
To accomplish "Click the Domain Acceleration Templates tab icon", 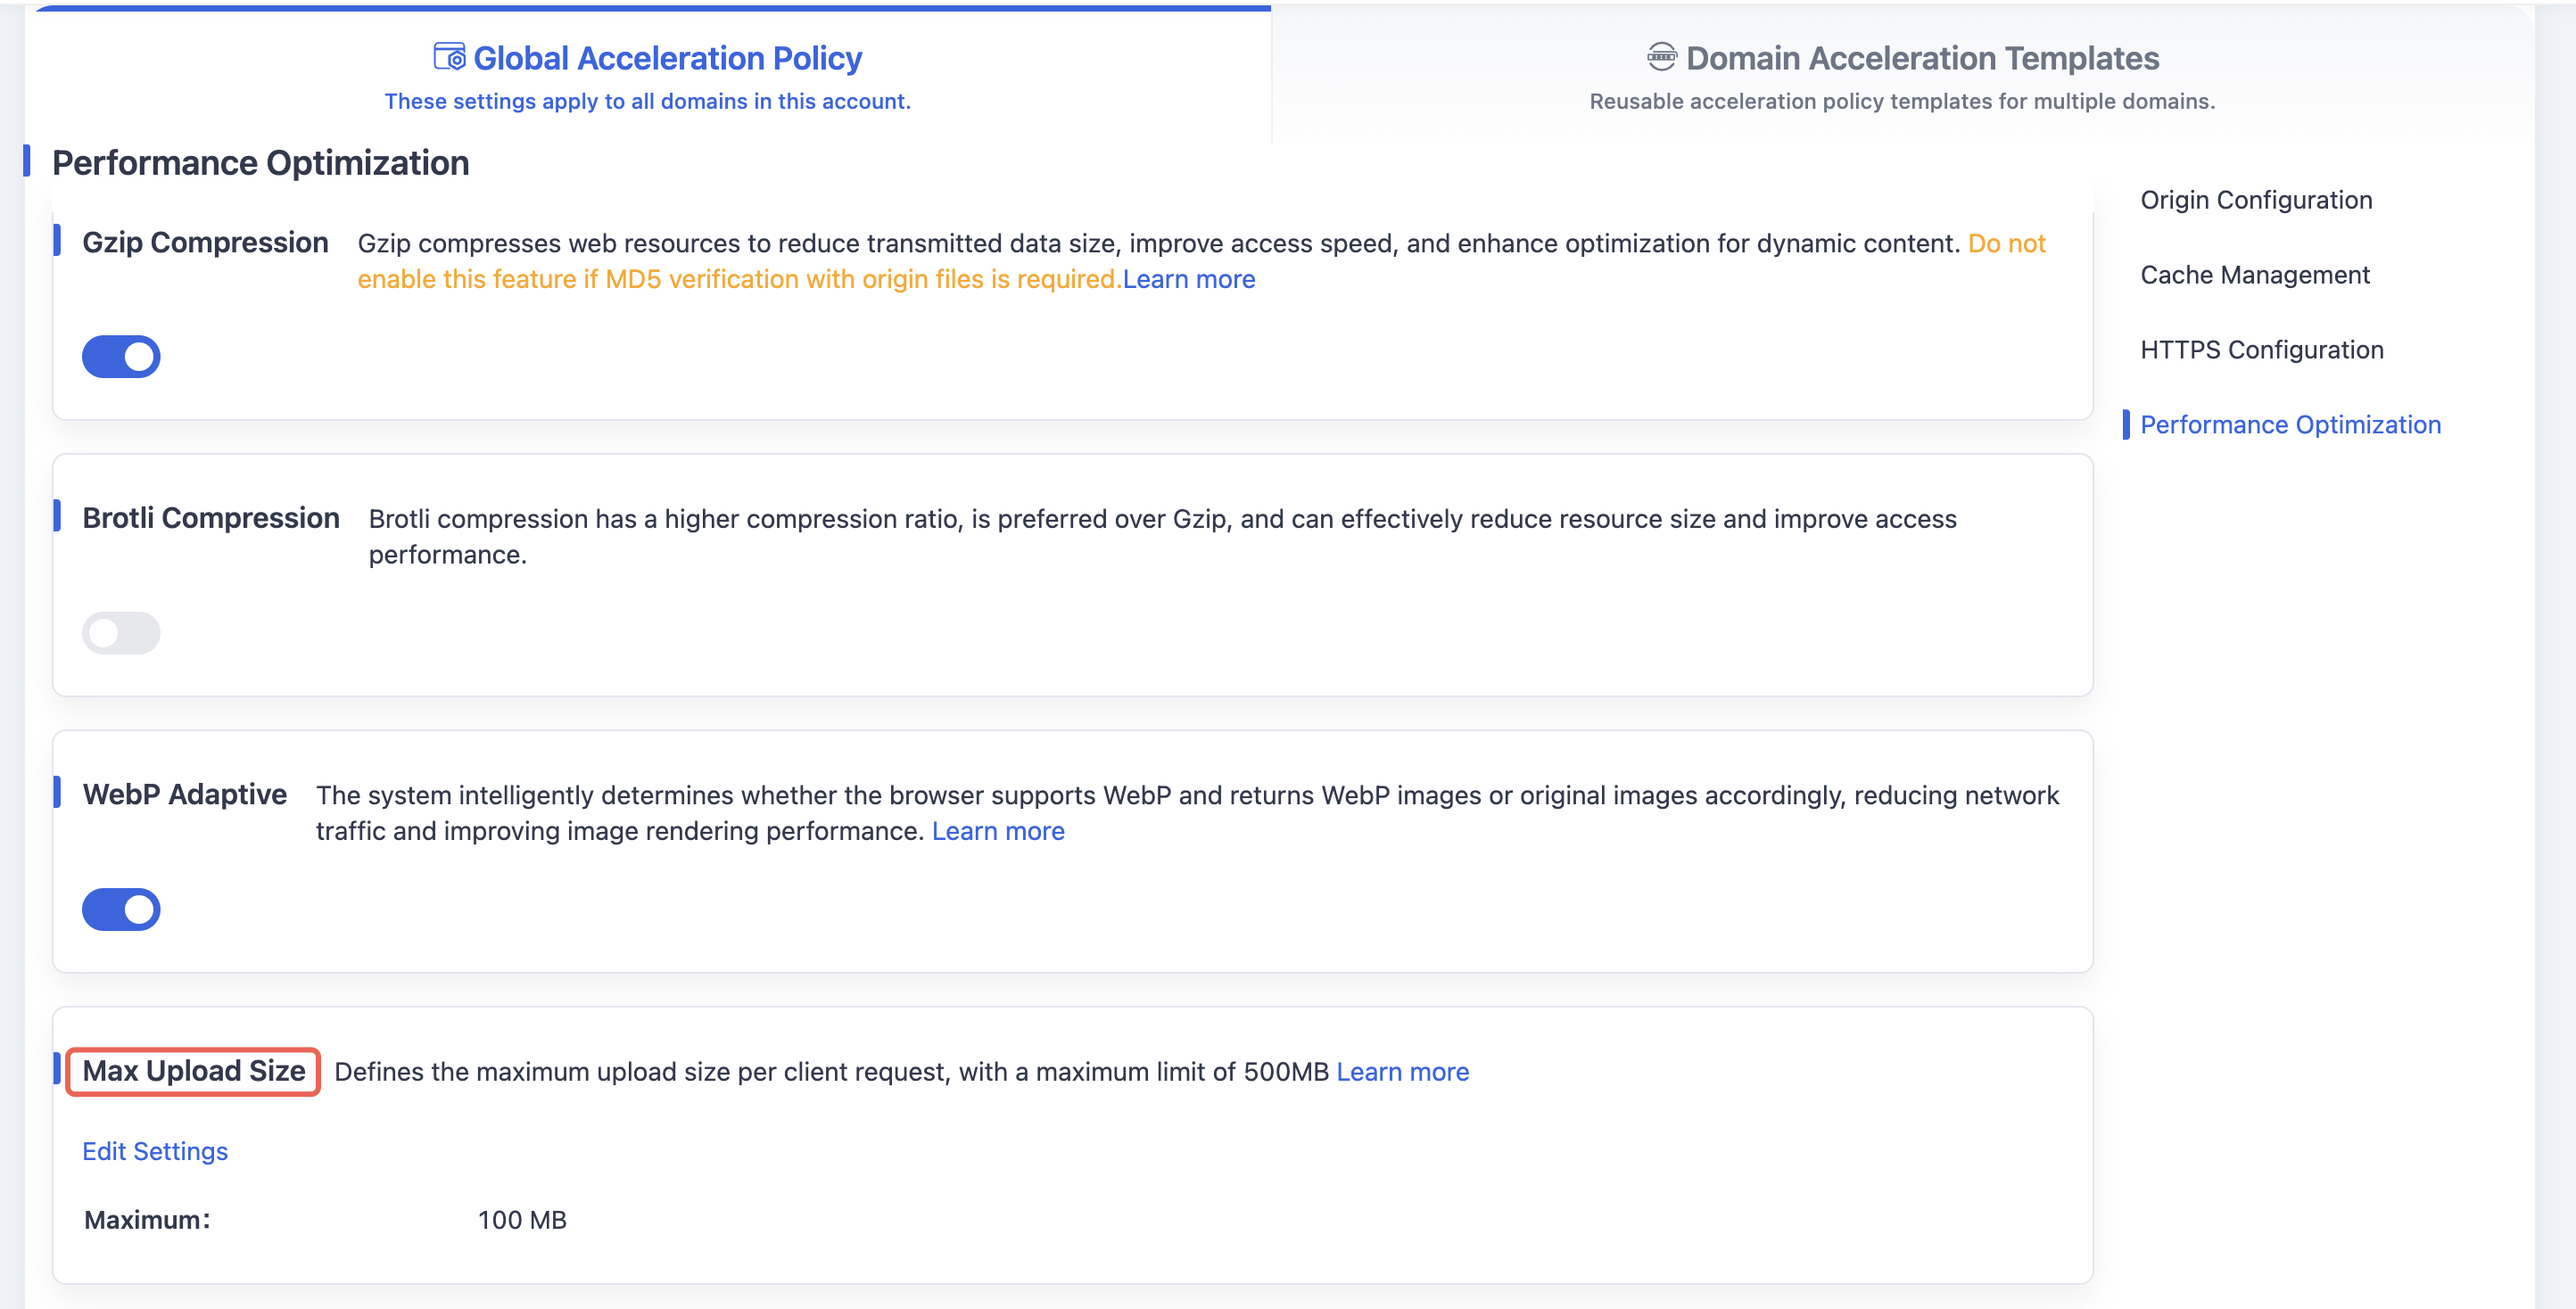I will (x=1661, y=57).
